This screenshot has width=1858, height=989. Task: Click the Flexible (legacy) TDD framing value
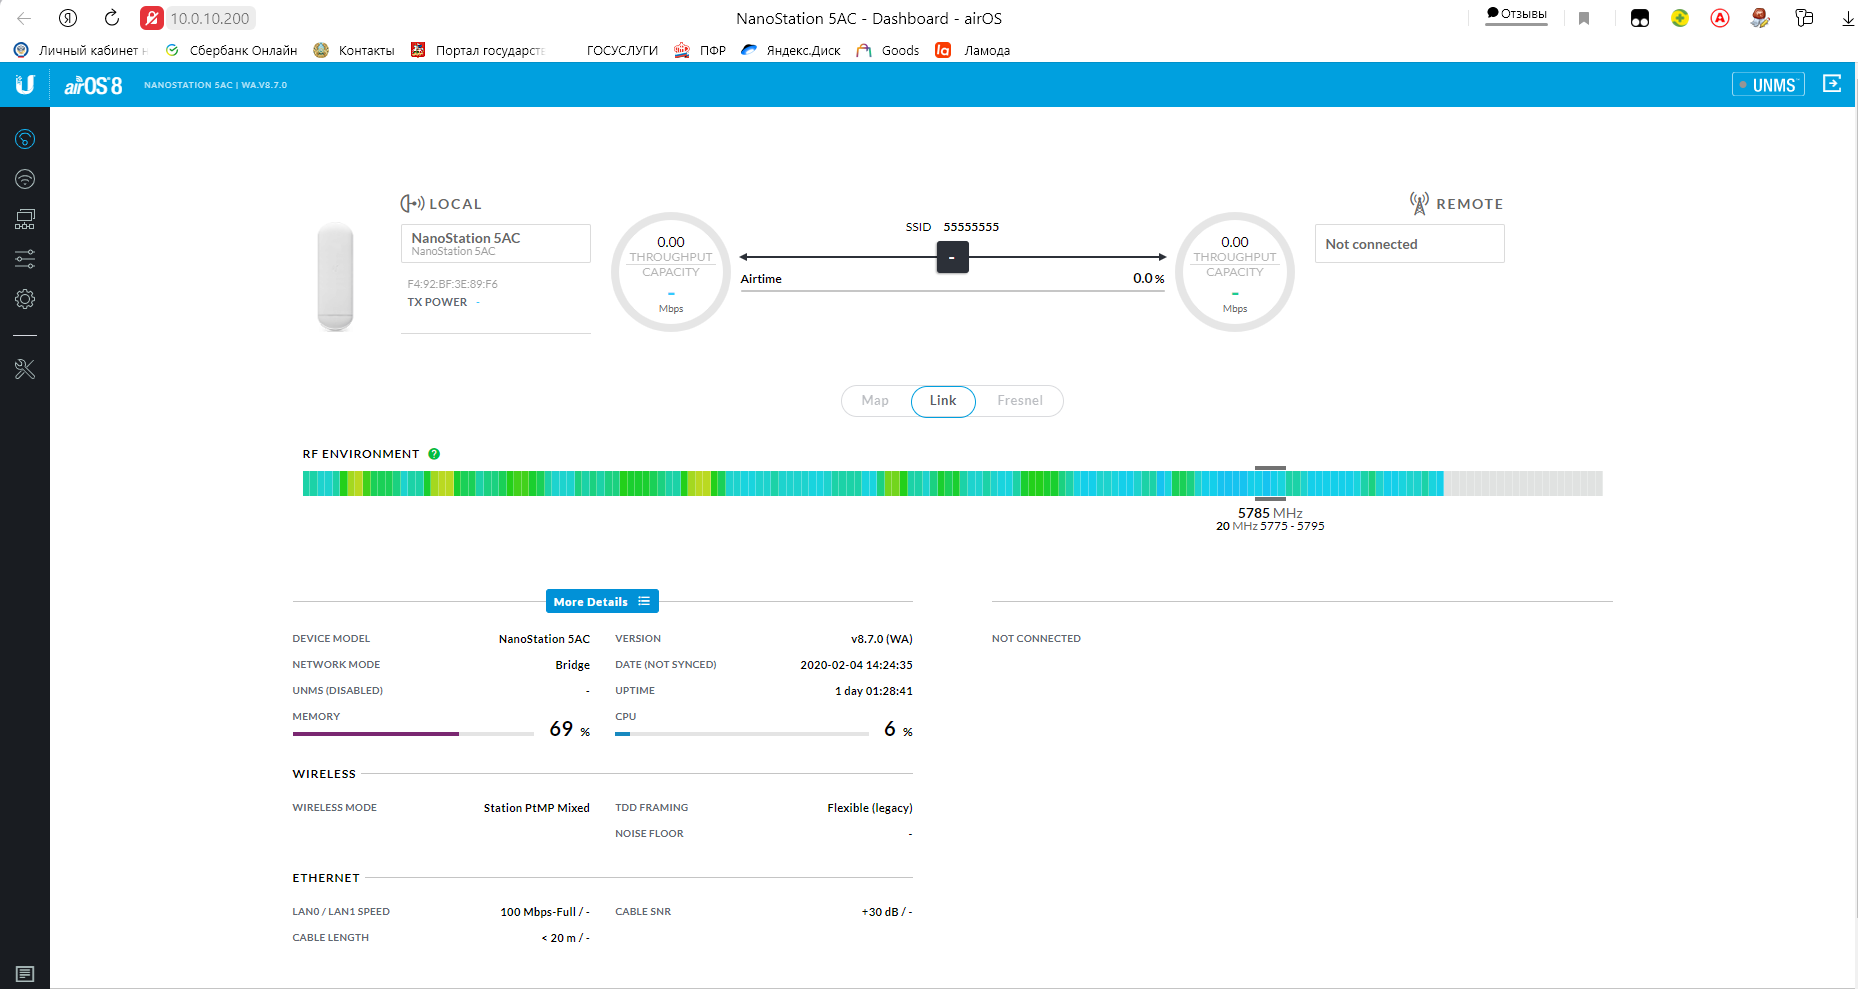pyautogui.click(x=870, y=808)
